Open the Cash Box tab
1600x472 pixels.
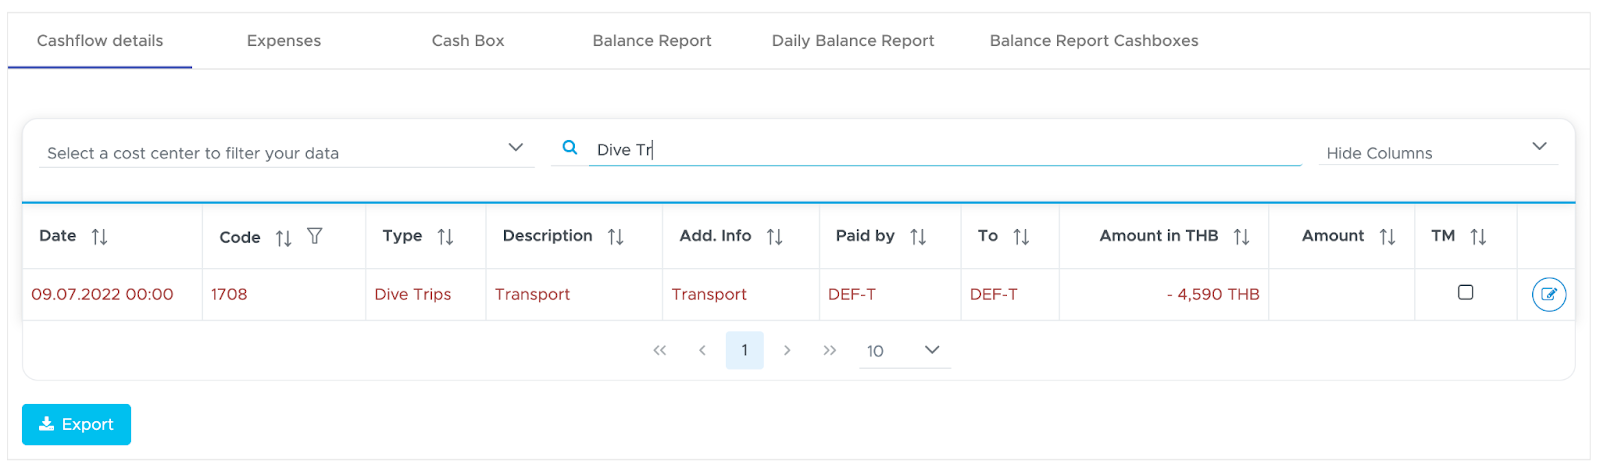point(468,41)
